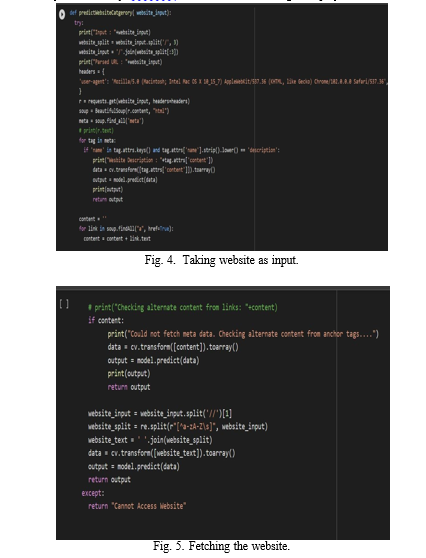Screen dimensions: 426x558
Task: Click the commented print(r.text) line
Action: [96, 131]
